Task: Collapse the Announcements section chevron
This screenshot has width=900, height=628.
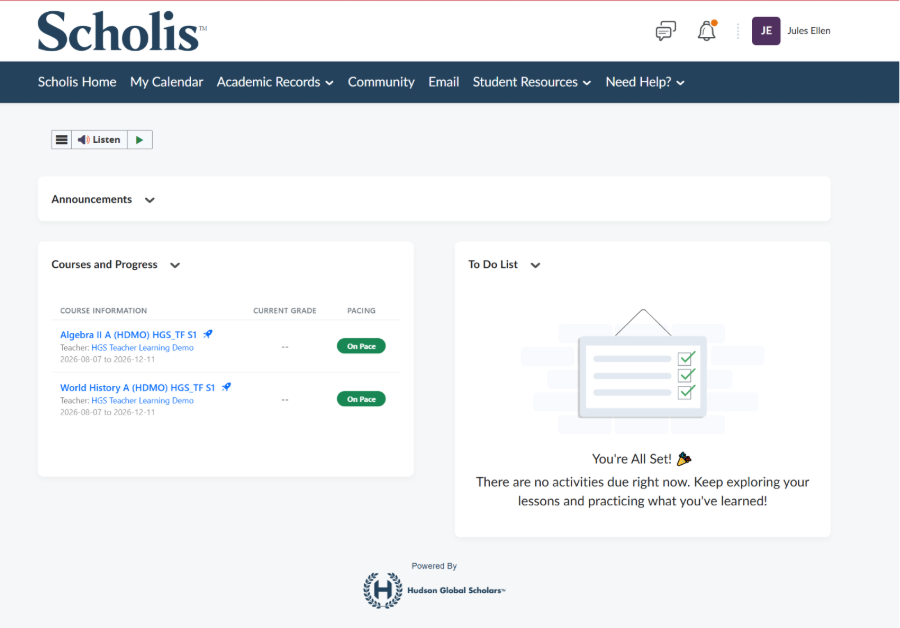Action: coord(150,200)
